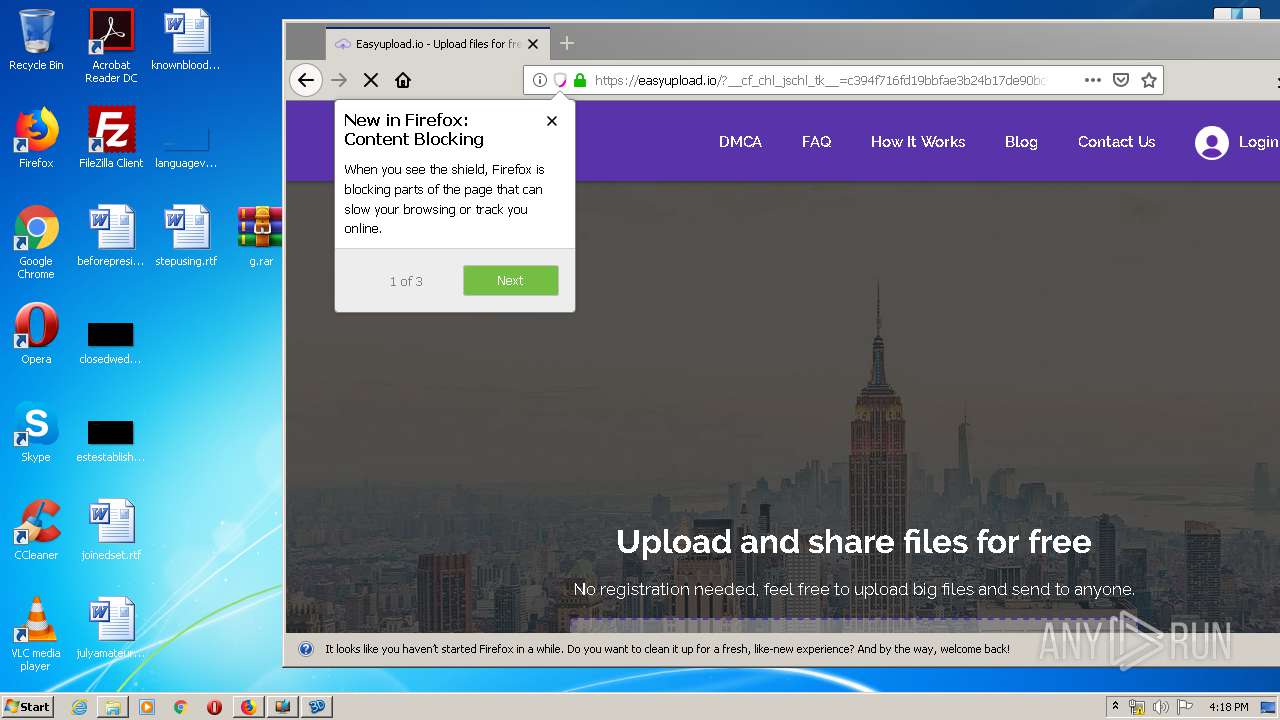Viewport: 1280px width, 720px height.
Task: Open Action Center flag icon
Action: [x=1185, y=707]
